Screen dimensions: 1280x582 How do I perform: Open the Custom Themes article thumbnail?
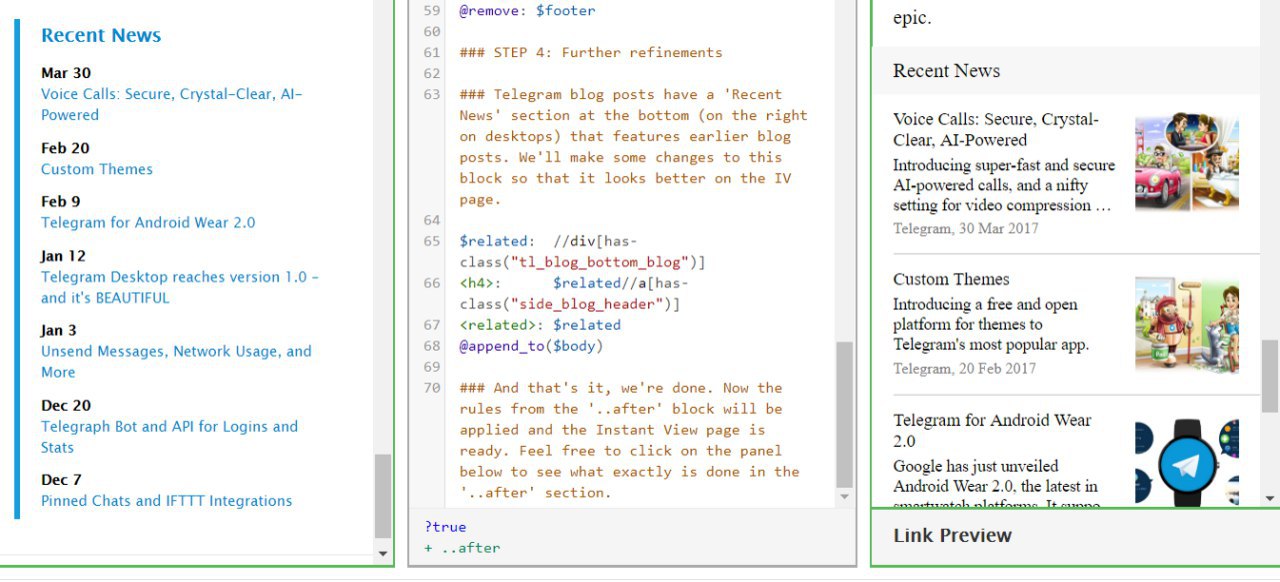1186,325
